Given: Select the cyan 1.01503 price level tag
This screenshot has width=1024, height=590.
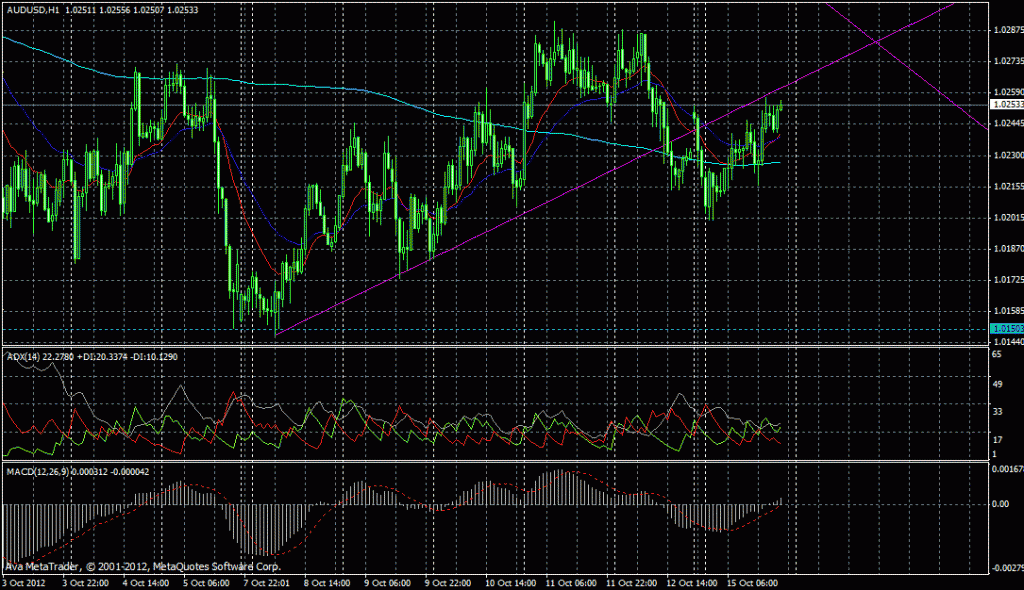Looking at the screenshot, I should click(x=1005, y=328).
